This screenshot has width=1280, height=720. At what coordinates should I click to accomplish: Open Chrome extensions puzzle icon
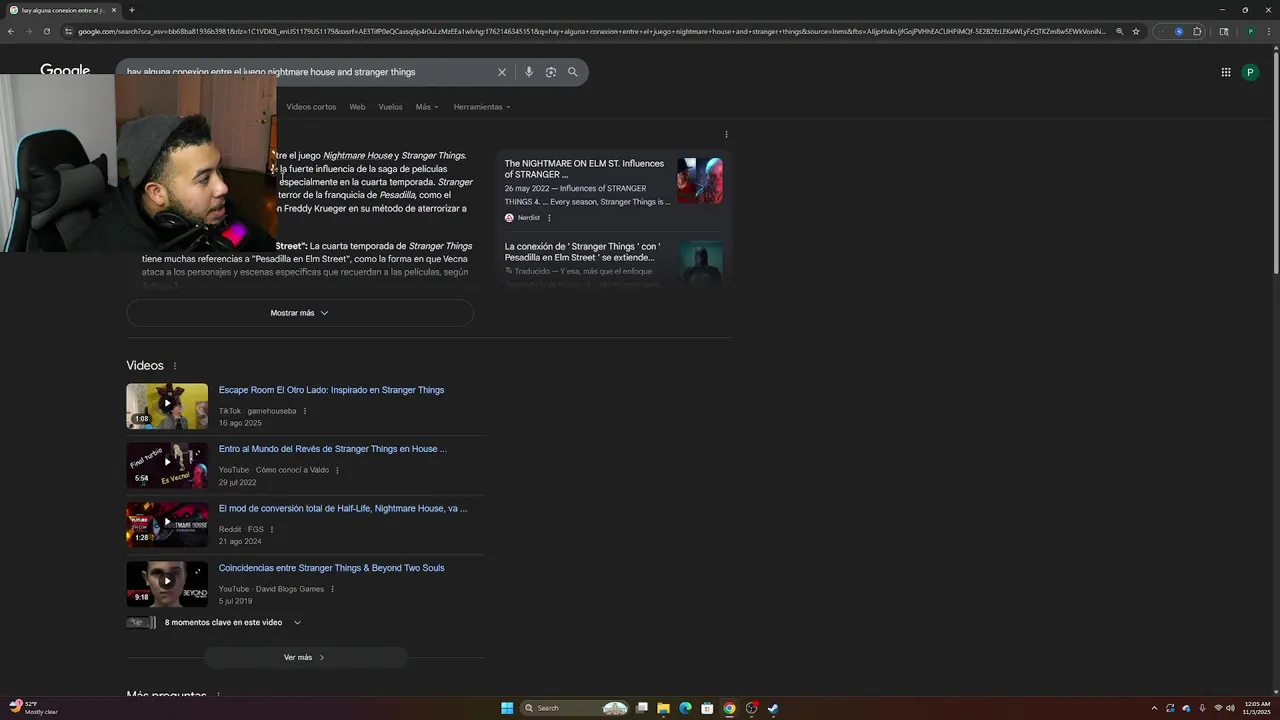pos(1198,31)
